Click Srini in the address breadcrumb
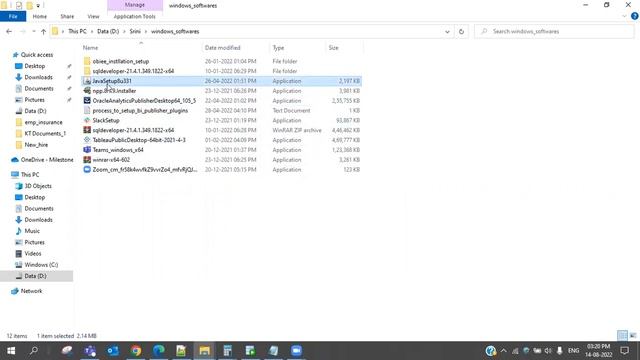 (135, 31)
